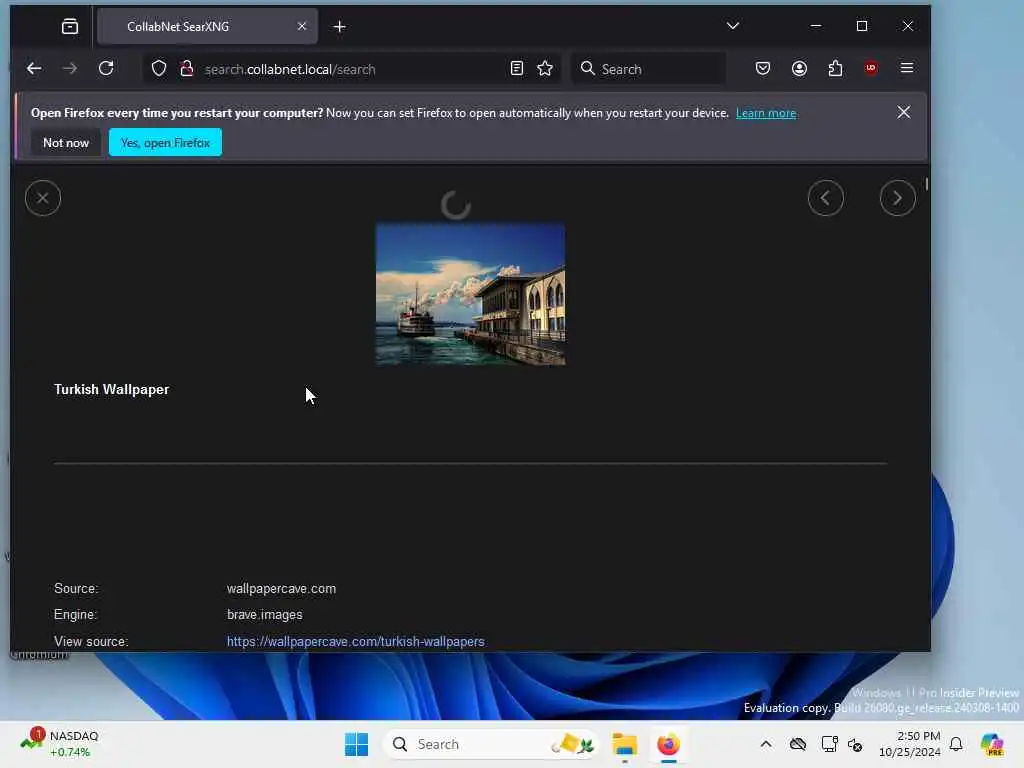1024x768 pixels.
Task: Click the search.collabnet.local address bar
Action: point(353,69)
